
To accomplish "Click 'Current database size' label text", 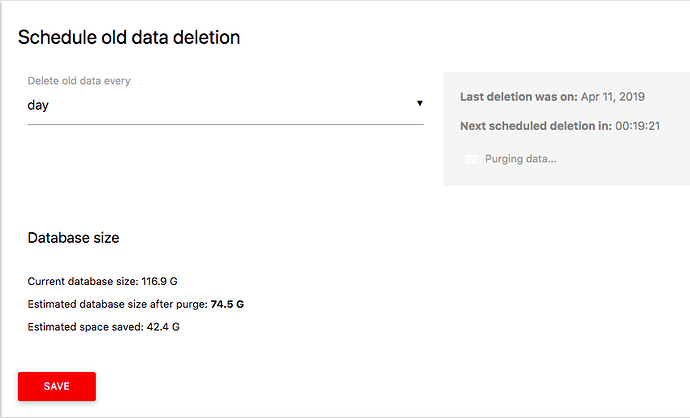I will pos(83,281).
